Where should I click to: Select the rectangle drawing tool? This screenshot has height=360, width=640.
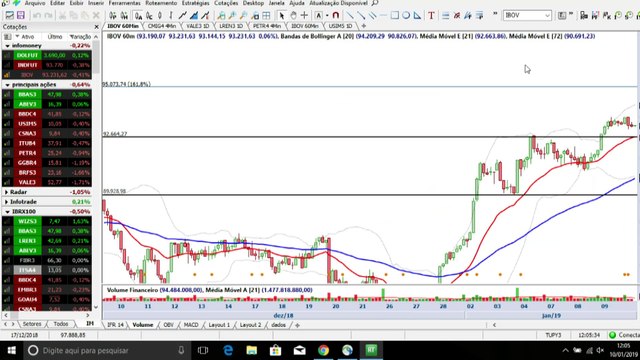(x=395, y=16)
